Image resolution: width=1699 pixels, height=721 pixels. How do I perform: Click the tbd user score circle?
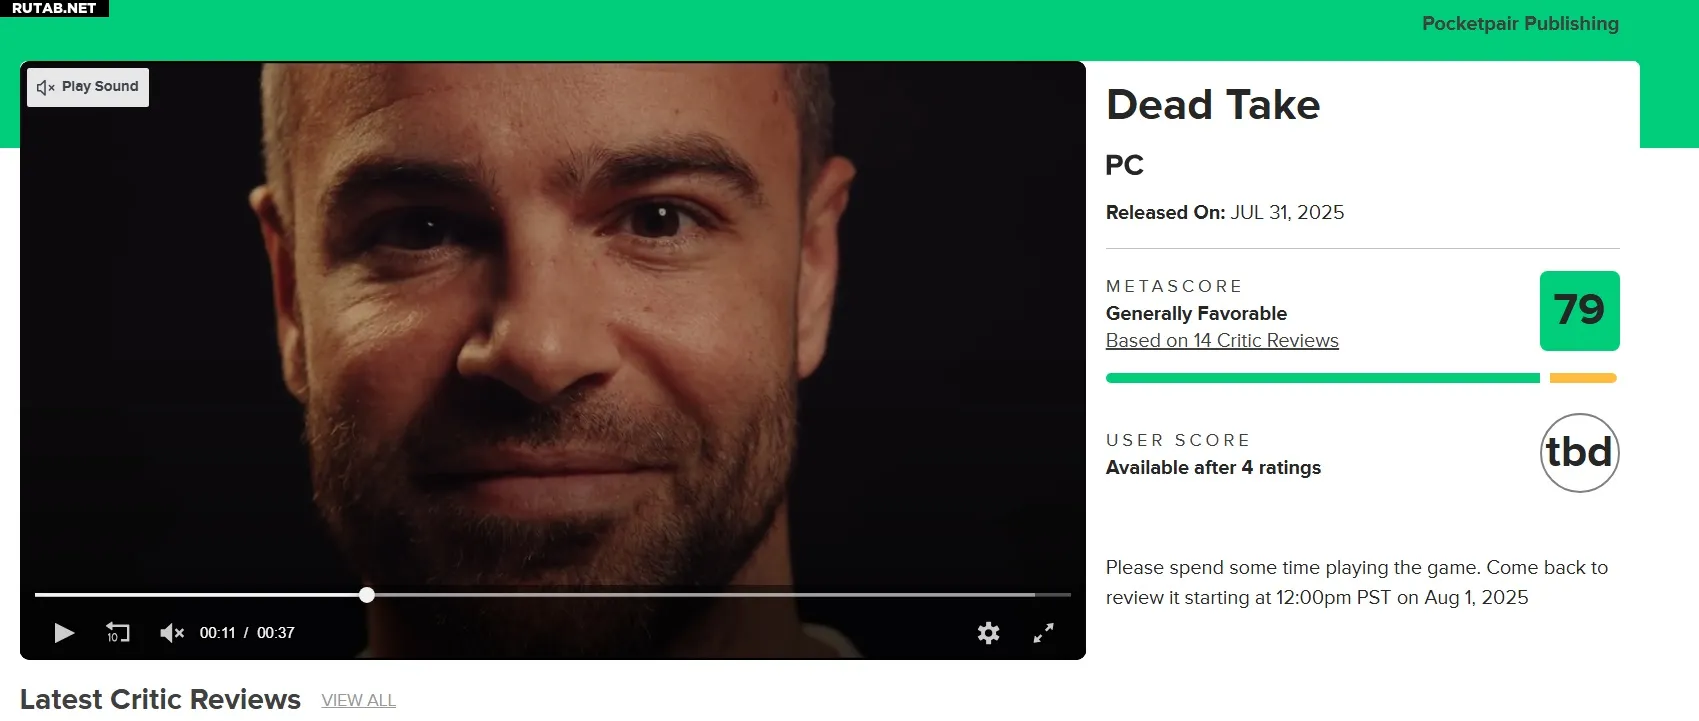tap(1579, 453)
